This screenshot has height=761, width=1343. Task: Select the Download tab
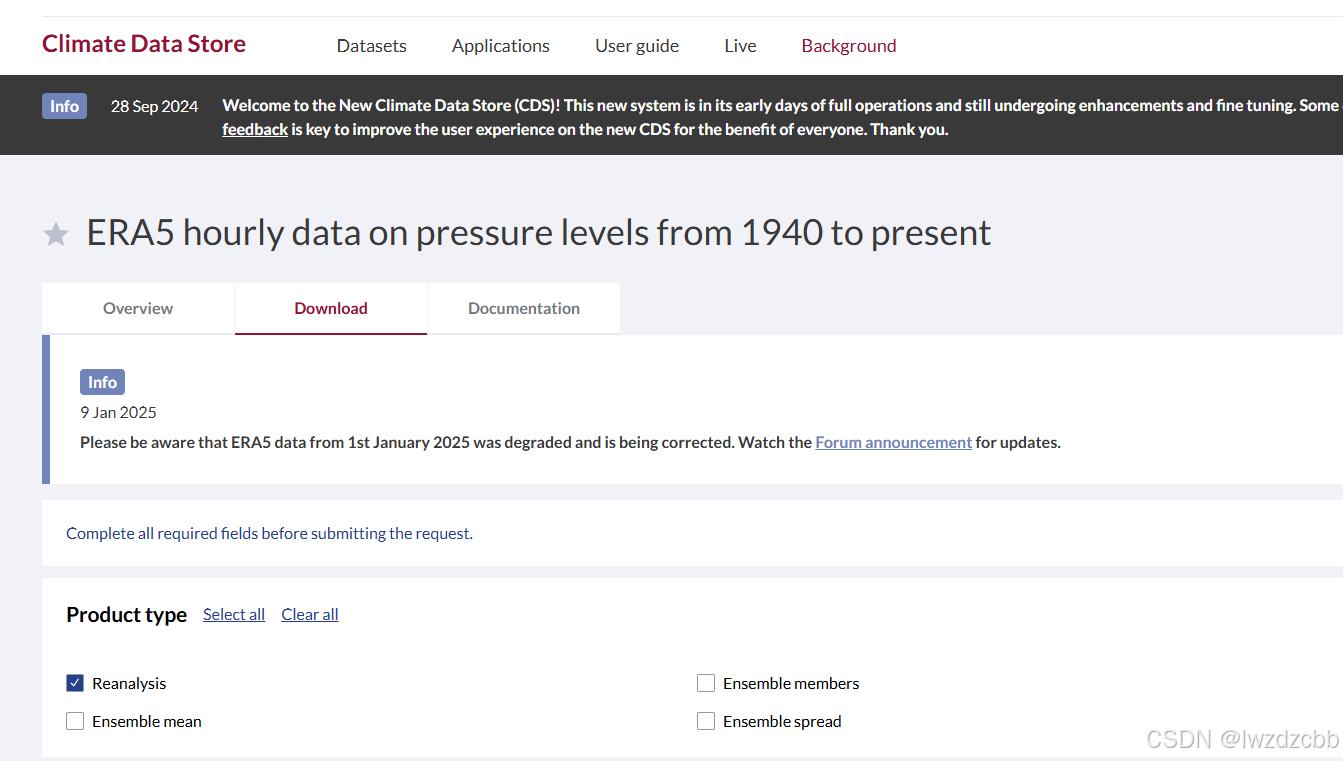coord(331,308)
